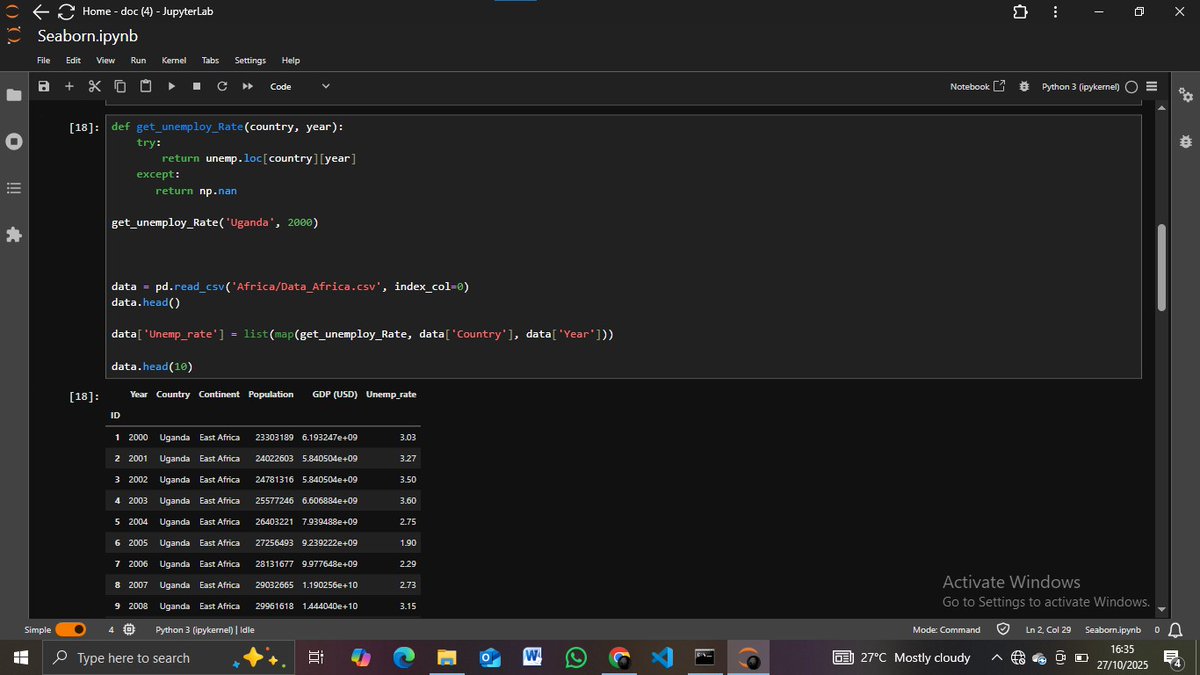
Task: Open WhatsApp from the taskbar
Action: click(576, 657)
